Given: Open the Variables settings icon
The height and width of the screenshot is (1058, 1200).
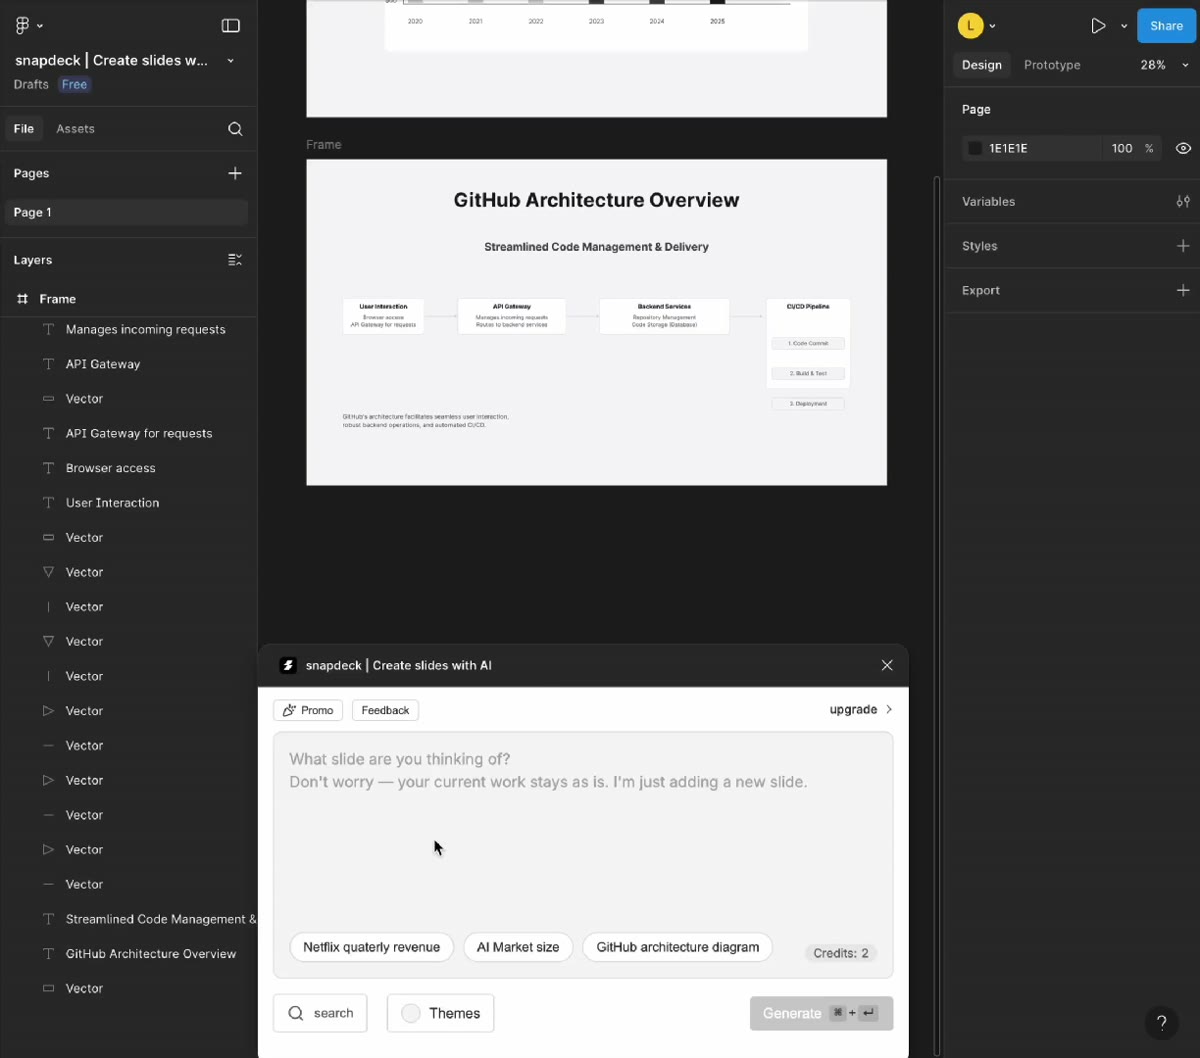Looking at the screenshot, I should tap(1183, 202).
